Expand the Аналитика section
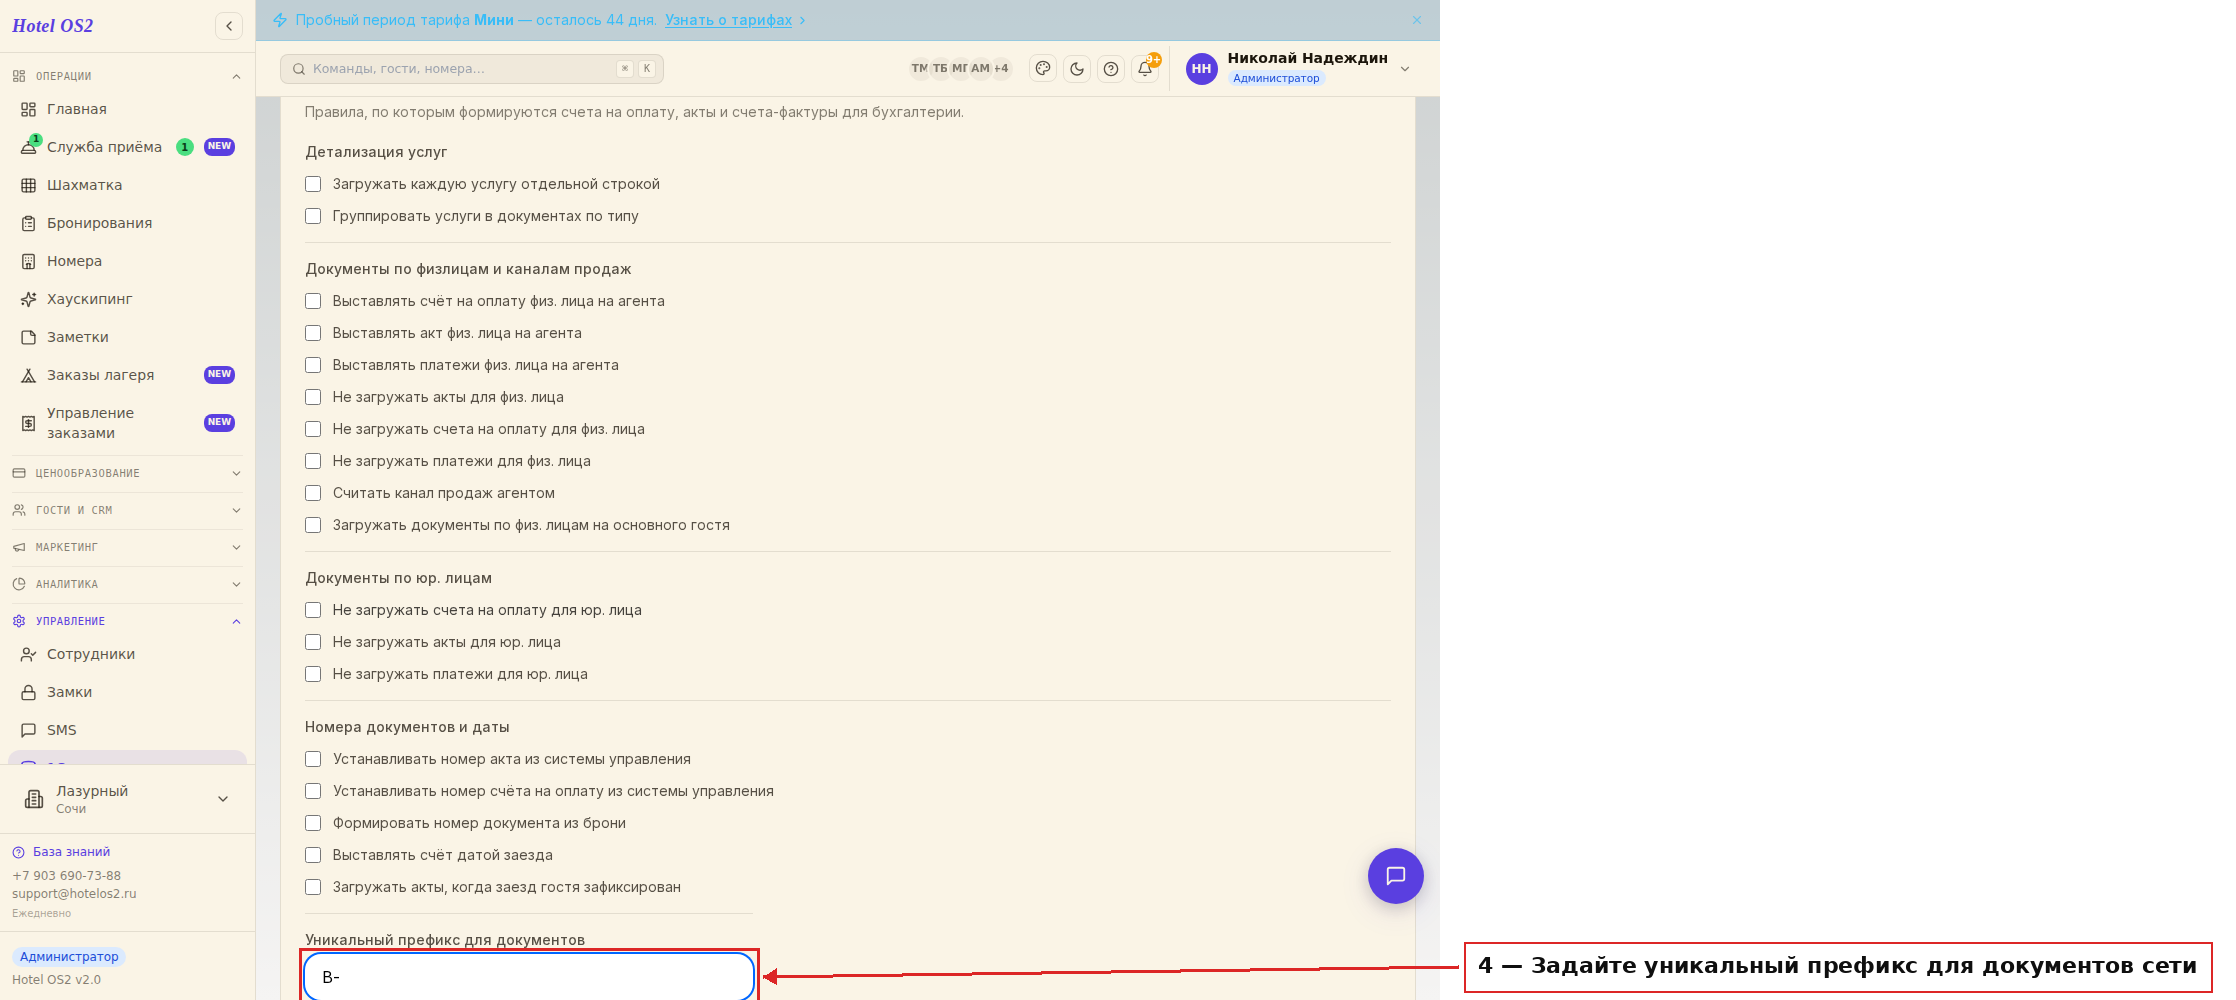 pos(127,584)
